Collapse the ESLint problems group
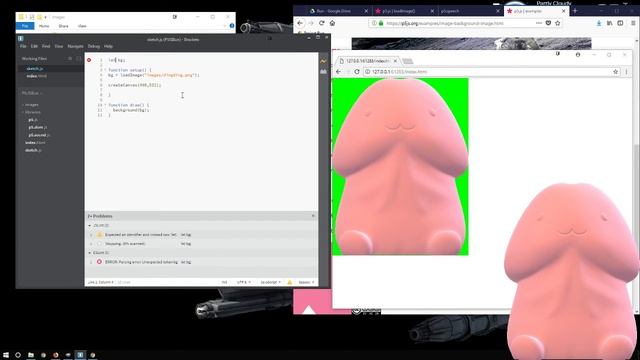640x360 pixels. pos(90,253)
